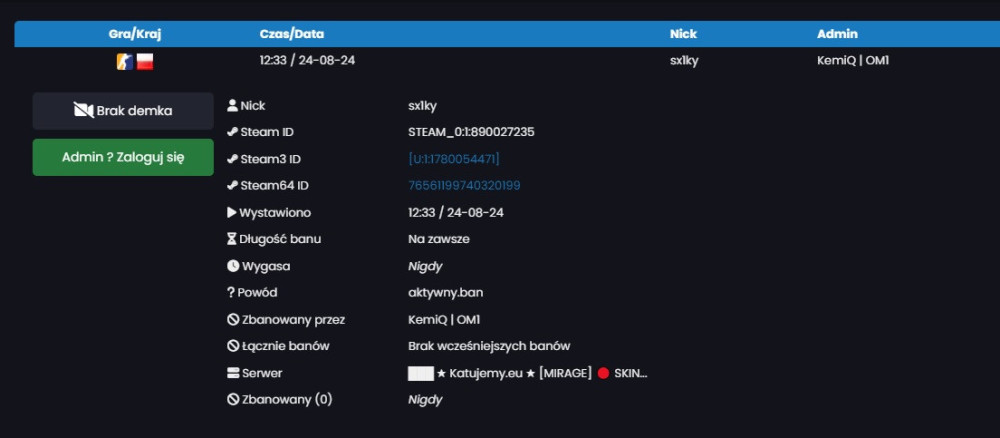Open the Steam3 ID link [U:1:1780054471]
Screen dimensions: 1000x438
[x=454, y=159]
